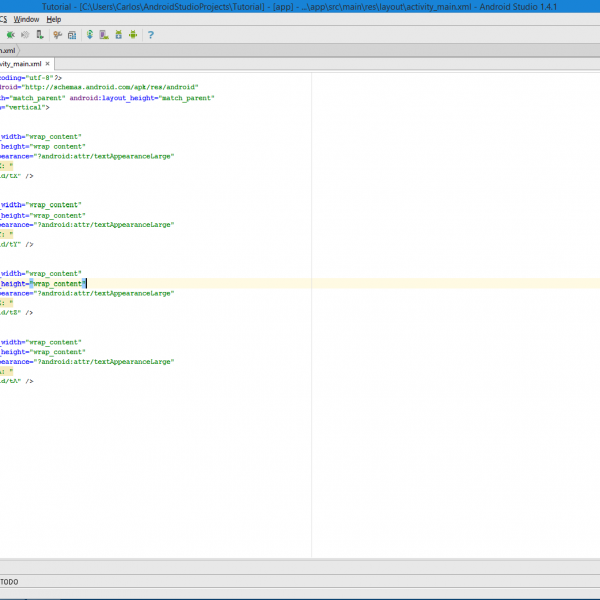Open the Window menu

pyautogui.click(x=26, y=20)
